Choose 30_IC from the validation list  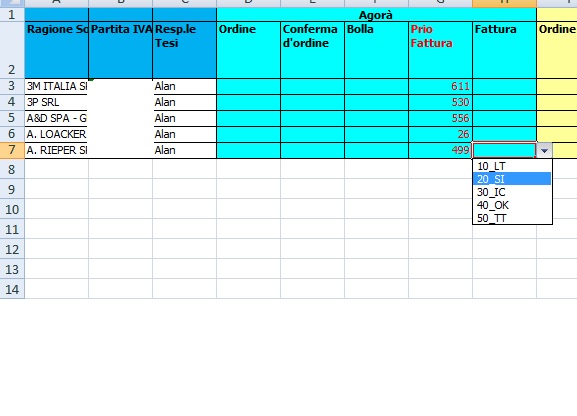[512, 192]
